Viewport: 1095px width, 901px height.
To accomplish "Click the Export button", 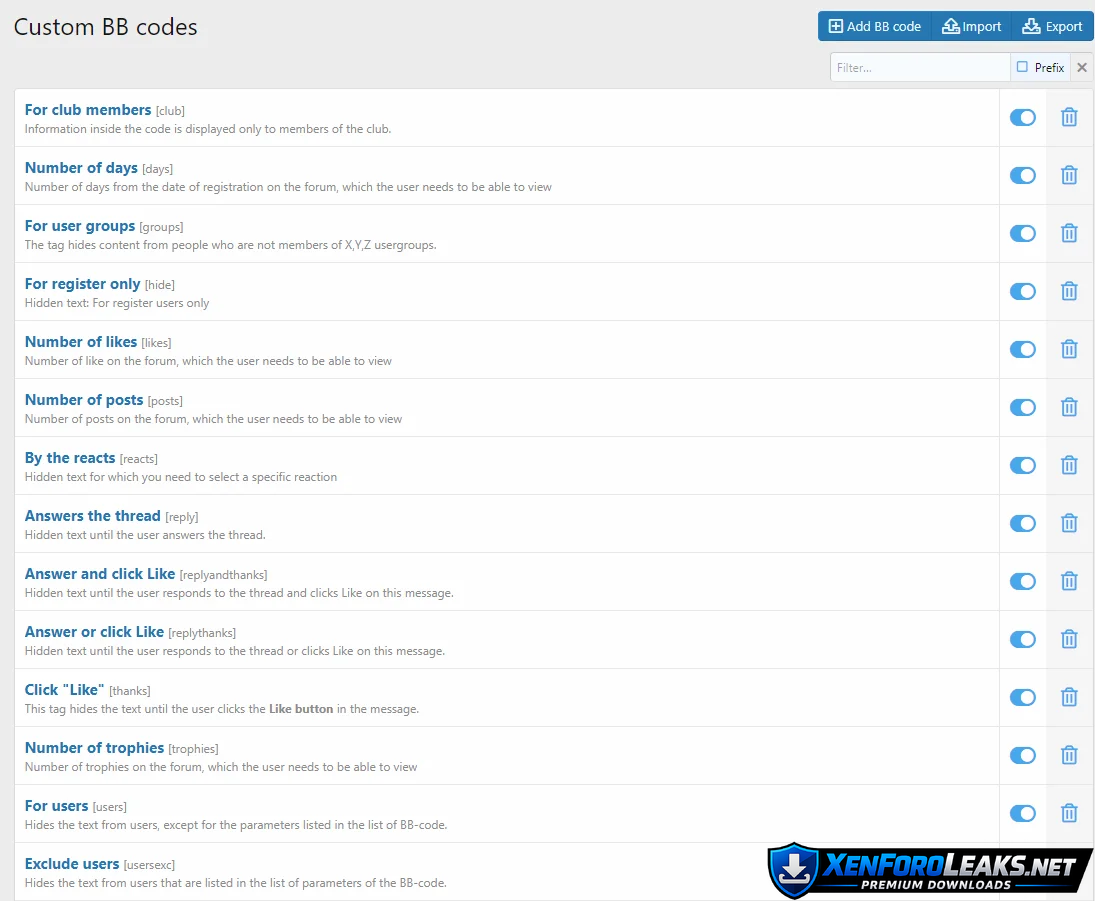I will (1052, 27).
